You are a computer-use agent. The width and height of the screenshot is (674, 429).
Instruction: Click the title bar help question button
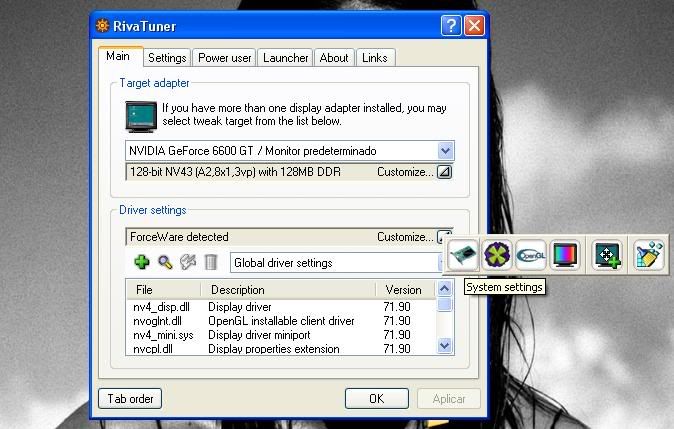click(x=451, y=26)
